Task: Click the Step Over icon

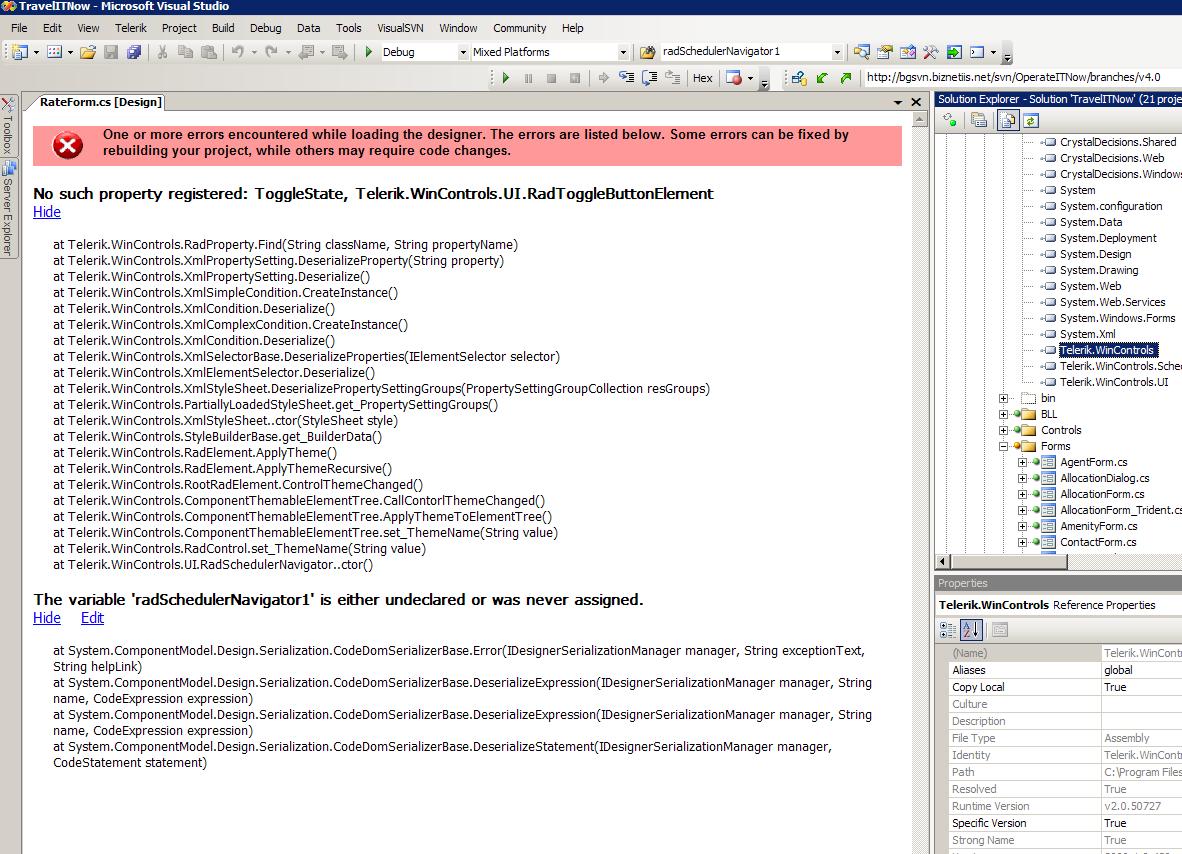Action: (x=650, y=78)
